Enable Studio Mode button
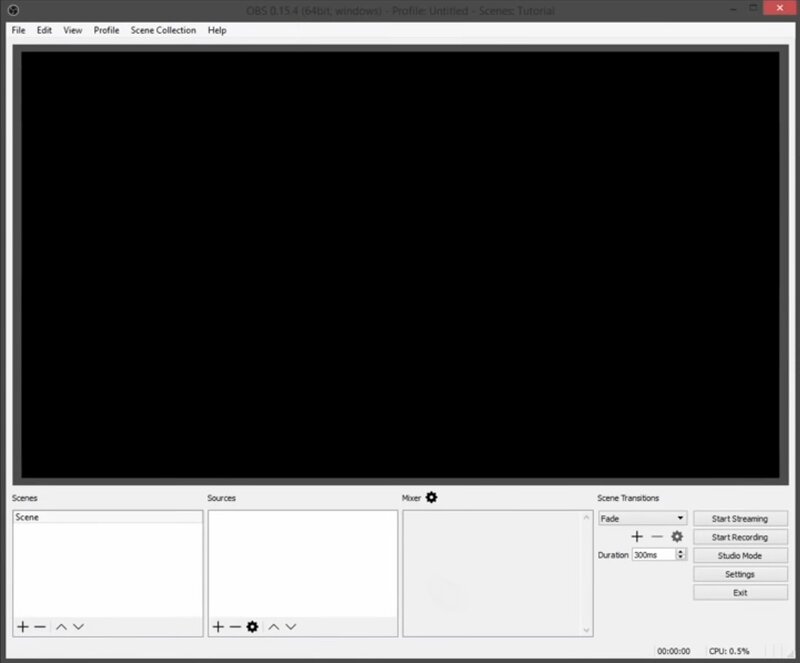The width and height of the screenshot is (800, 663). point(740,556)
